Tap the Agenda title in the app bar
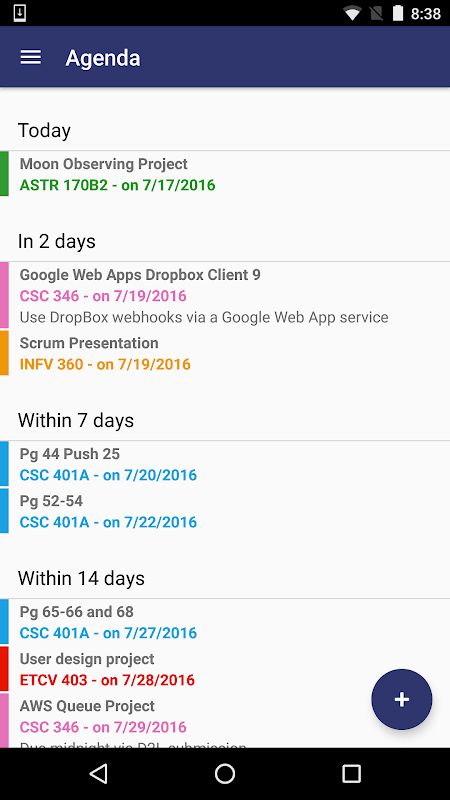Image resolution: width=450 pixels, height=800 pixels. click(x=103, y=58)
